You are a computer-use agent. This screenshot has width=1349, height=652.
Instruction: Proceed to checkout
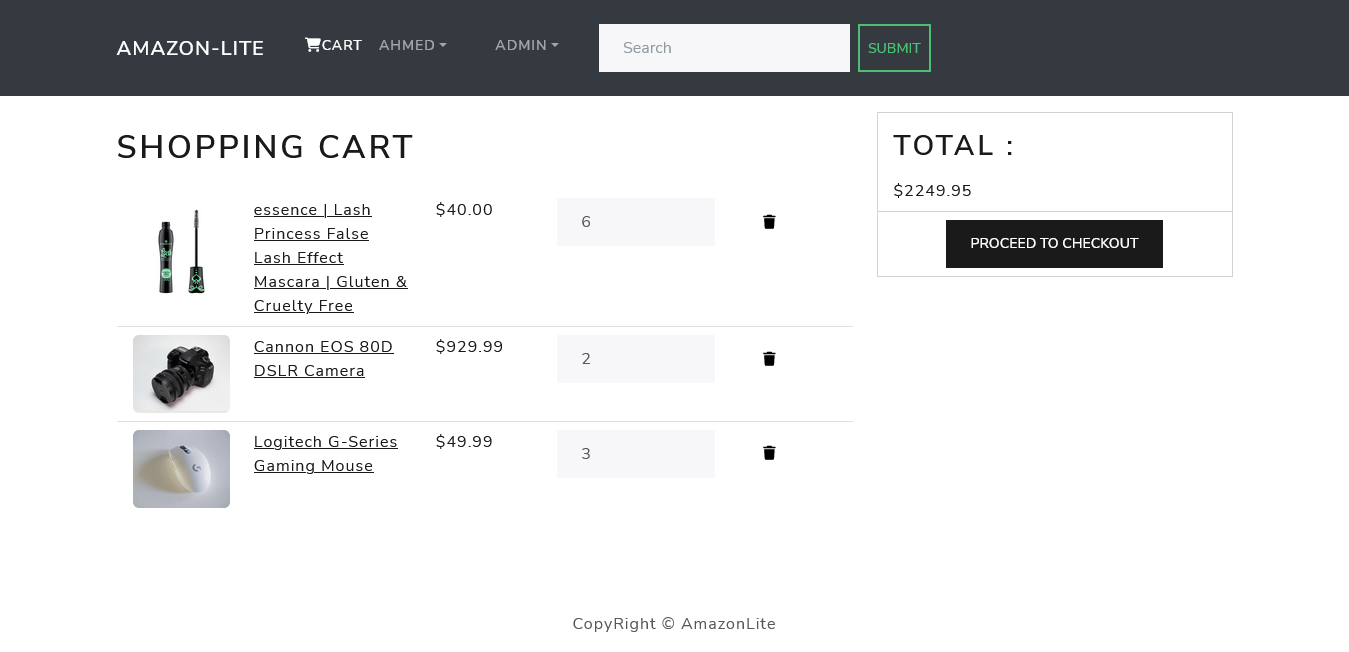coord(1054,244)
